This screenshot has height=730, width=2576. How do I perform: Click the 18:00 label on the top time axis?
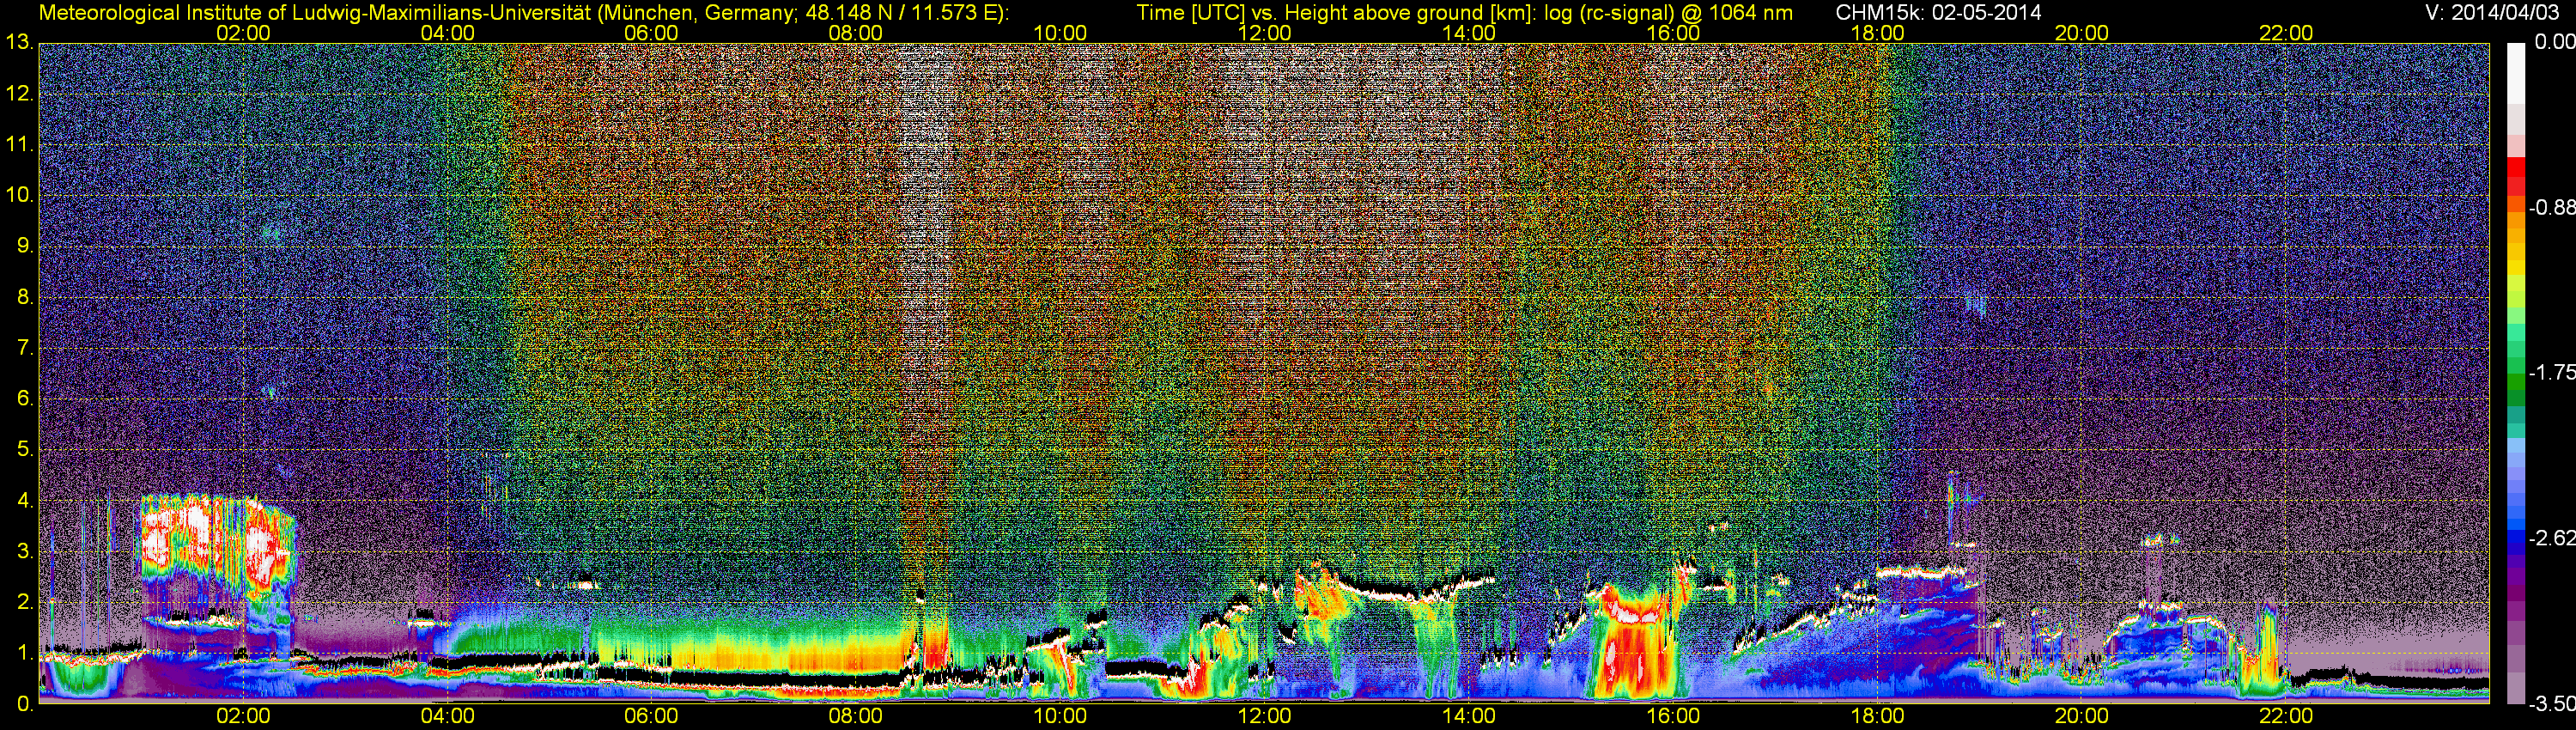tap(1877, 33)
